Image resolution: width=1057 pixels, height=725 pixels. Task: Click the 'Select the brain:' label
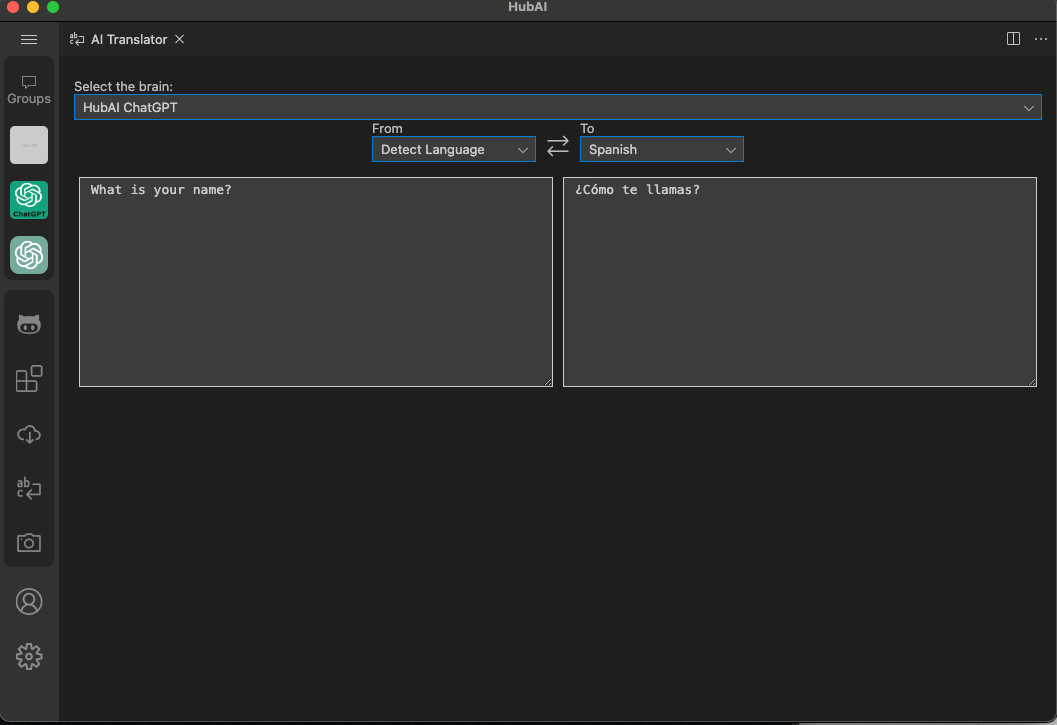(x=123, y=86)
